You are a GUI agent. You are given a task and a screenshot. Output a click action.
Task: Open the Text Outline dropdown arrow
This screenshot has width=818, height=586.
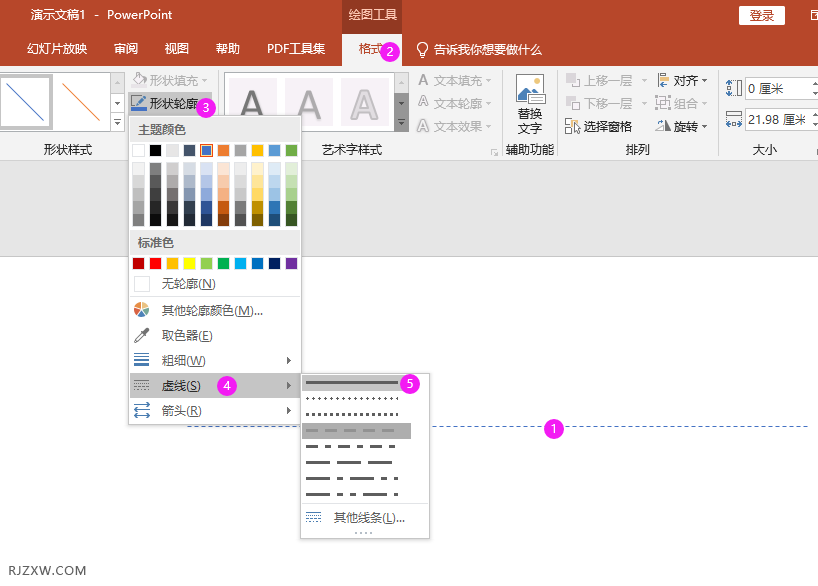[x=488, y=103]
